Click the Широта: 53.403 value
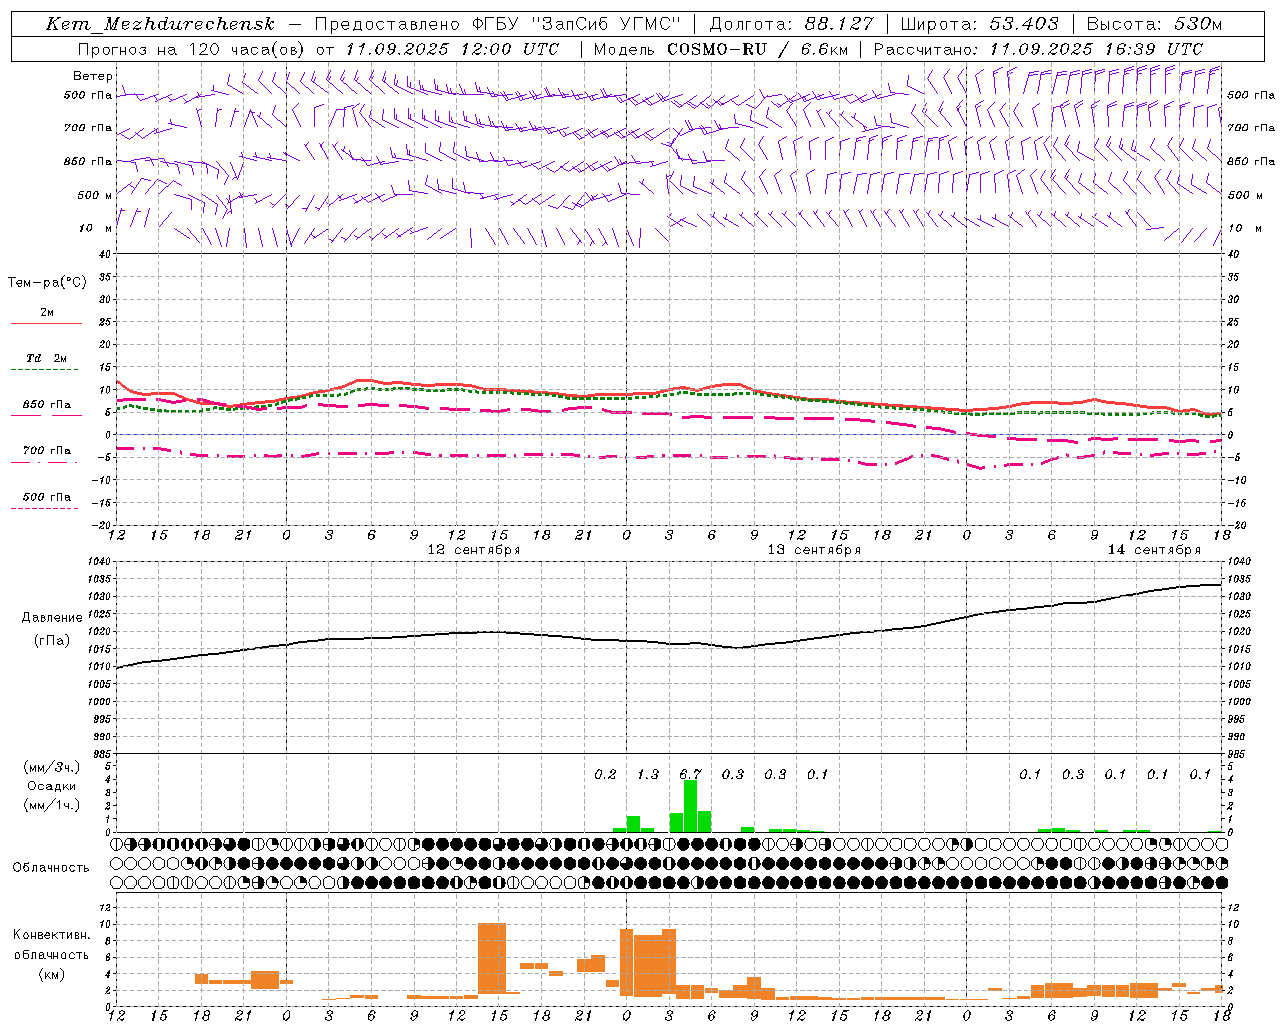This screenshot has width=1280, height=1024. pos(979,24)
